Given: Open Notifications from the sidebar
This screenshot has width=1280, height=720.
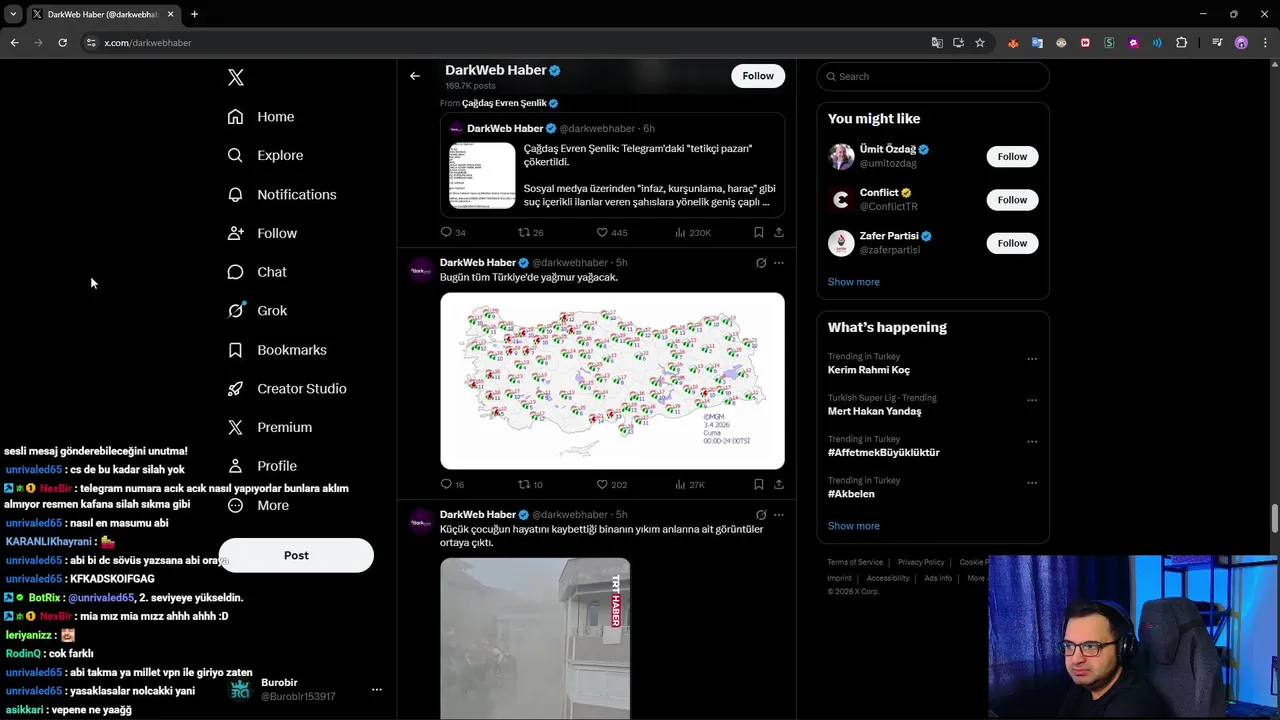Looking at the screenshot, I should click(282, 194).
